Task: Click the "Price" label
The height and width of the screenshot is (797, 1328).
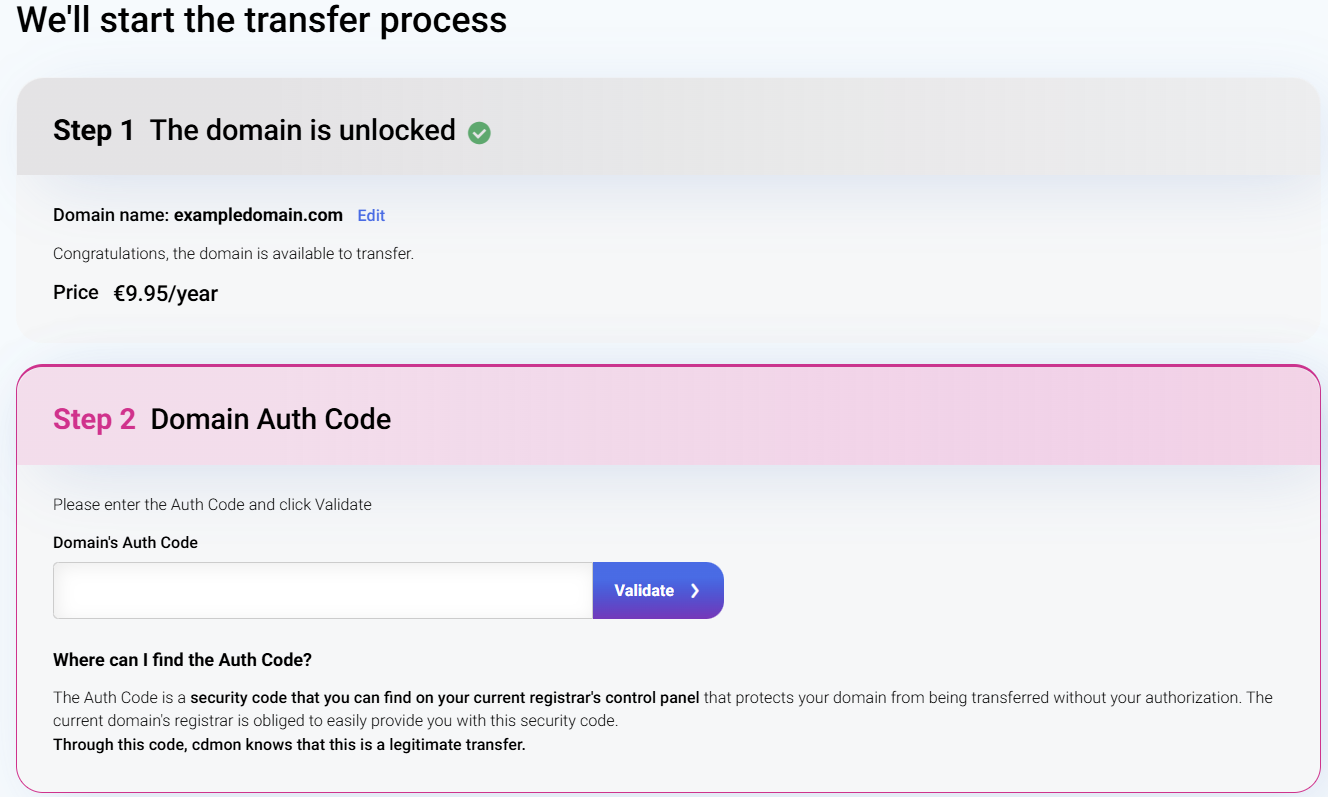Action: [76, 292]
